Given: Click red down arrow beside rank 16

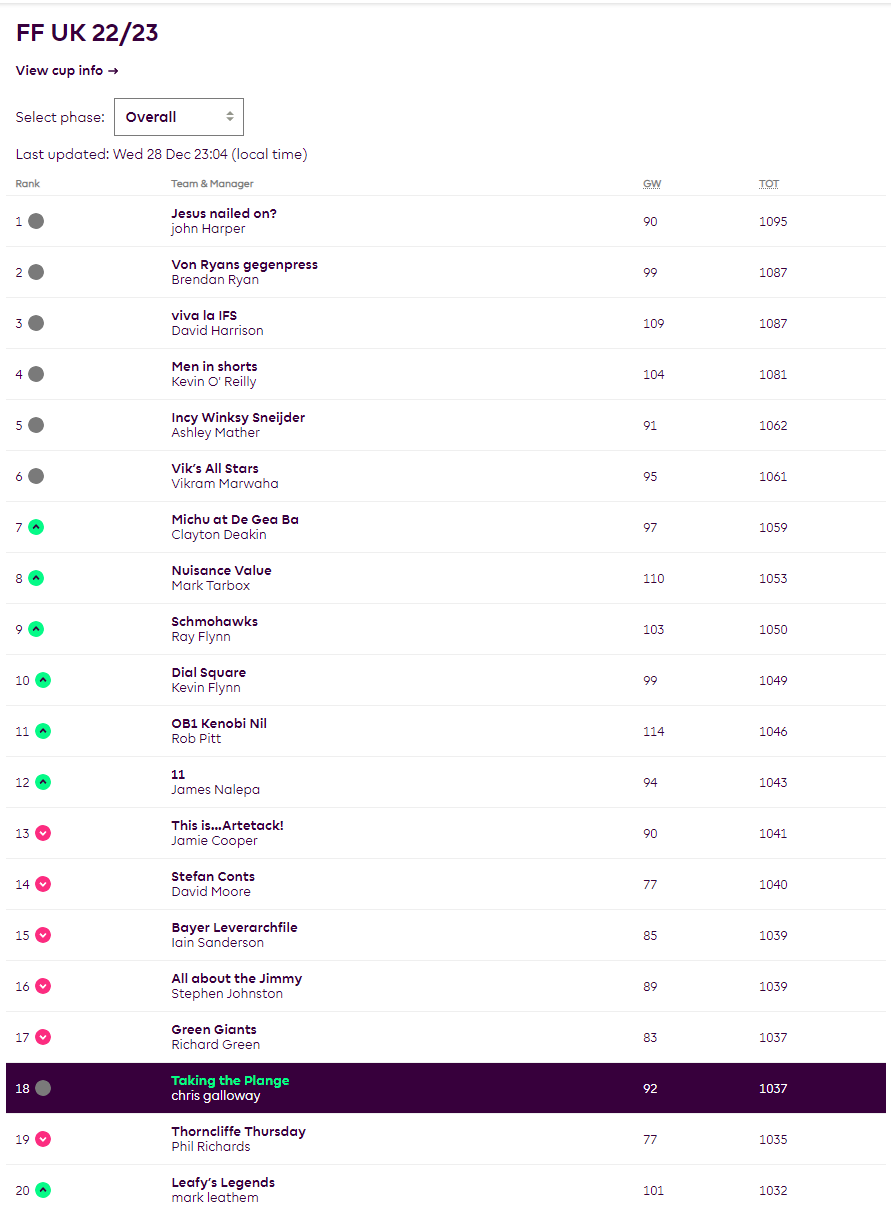Looking at the screenshot, I should coord(43,986).
